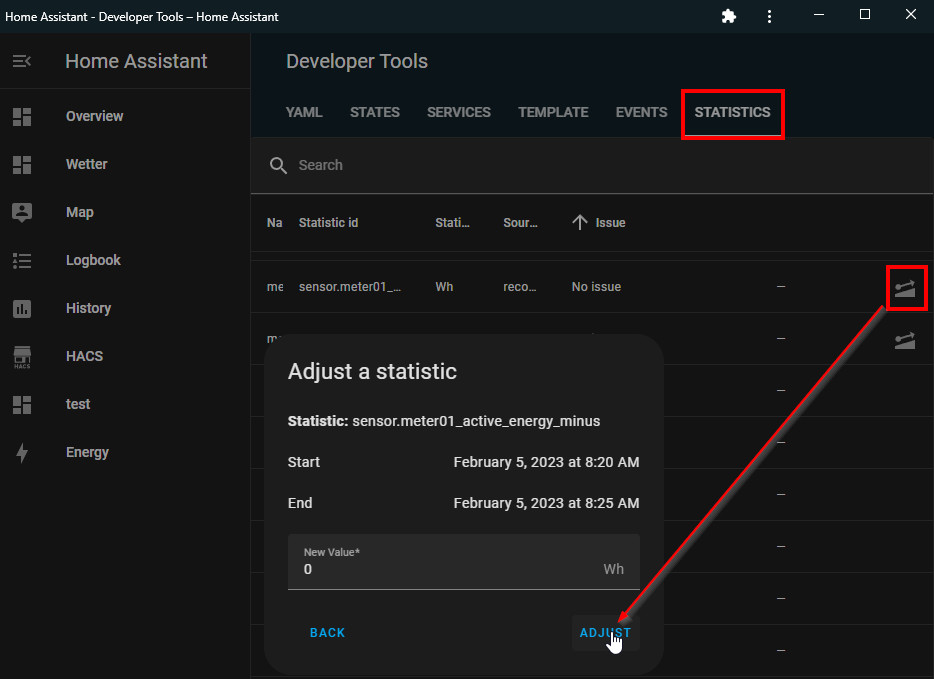Open the Overview dashboard icon
This screenshot has height=679, width=934.
click(22, 116)
